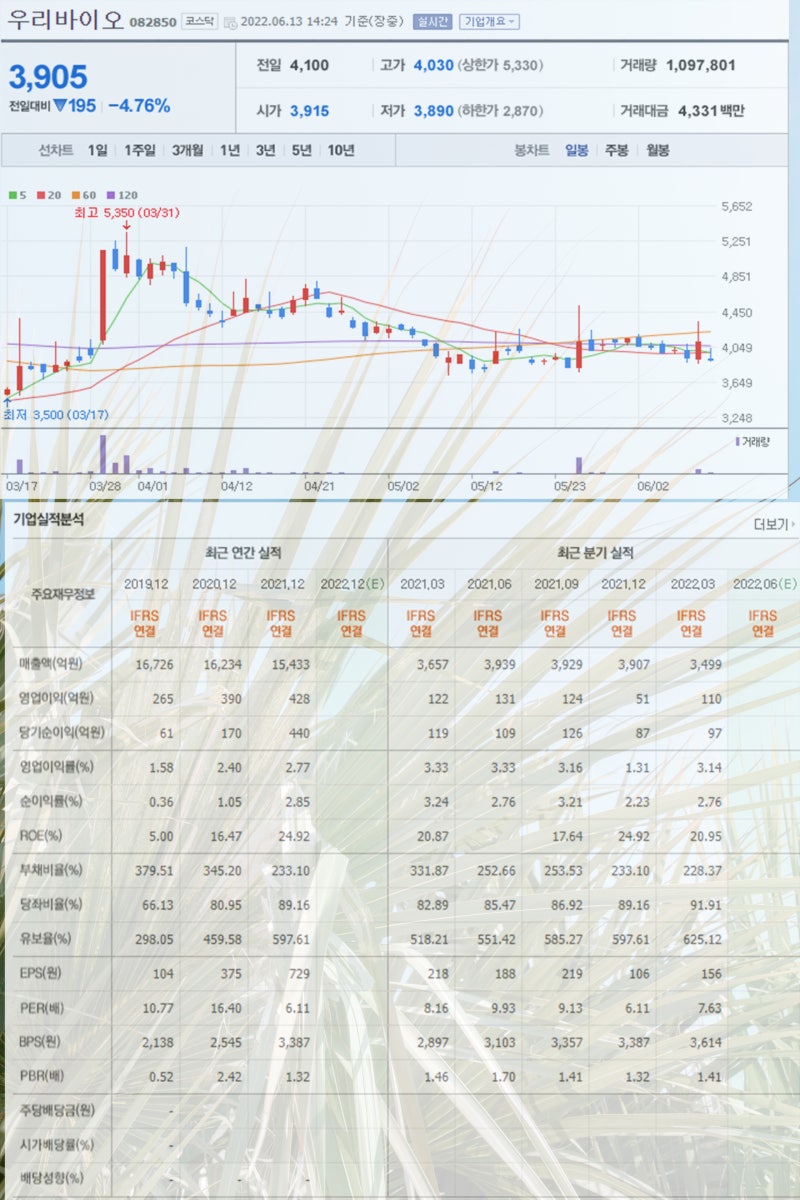Click the 2022.12(E) annual column header

click(x=352, y=584)
